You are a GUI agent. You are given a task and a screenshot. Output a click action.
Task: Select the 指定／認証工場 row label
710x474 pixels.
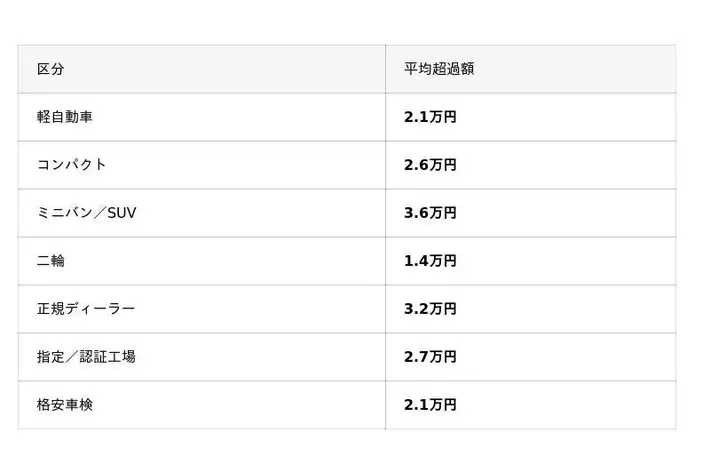tap(86, 357)
